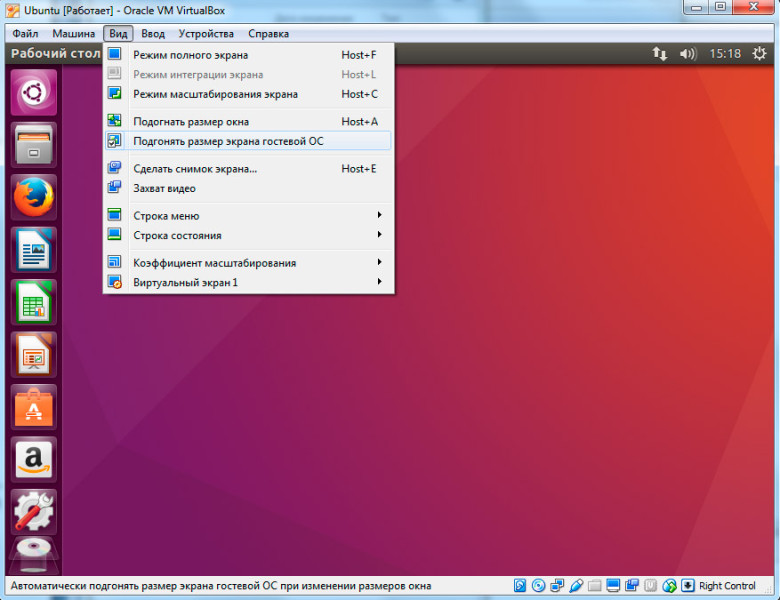Close the open Вид menu
Screen dimensions: 780x600
pyautogui.click(x=118, y=34)
